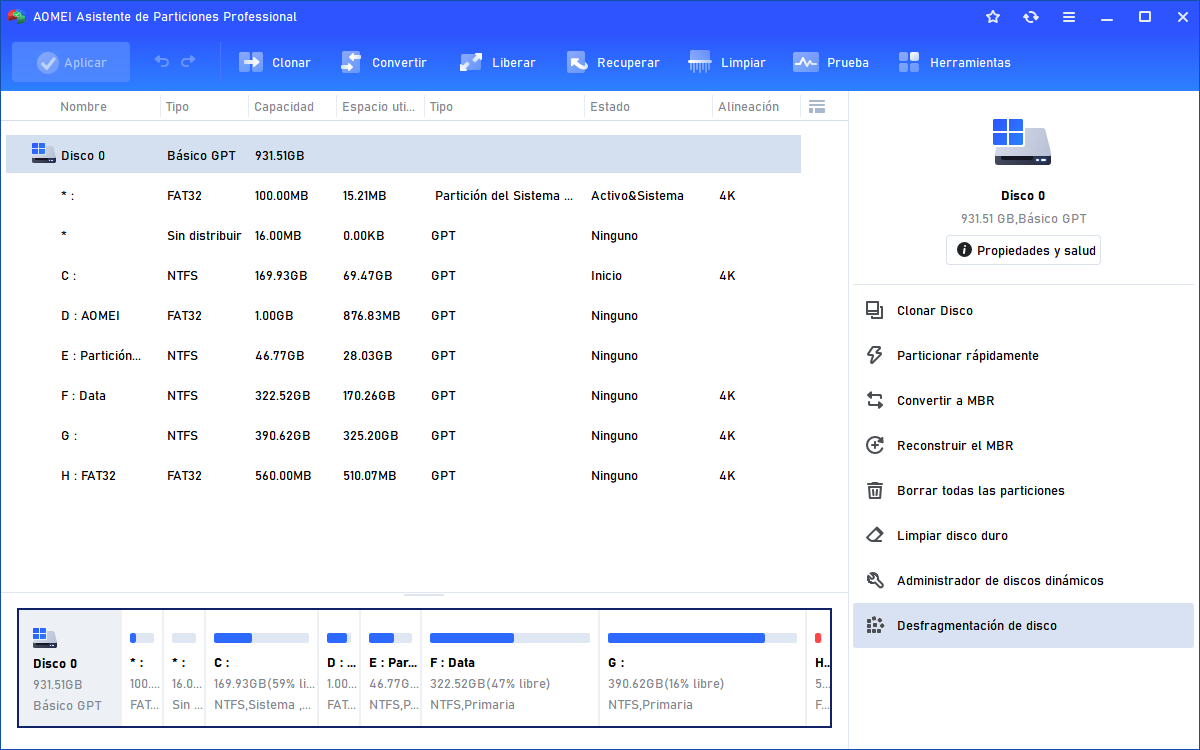Click the large disk icon in right panel
1200x750 pixels.
pyautogui.click(x=1022, y=141)
